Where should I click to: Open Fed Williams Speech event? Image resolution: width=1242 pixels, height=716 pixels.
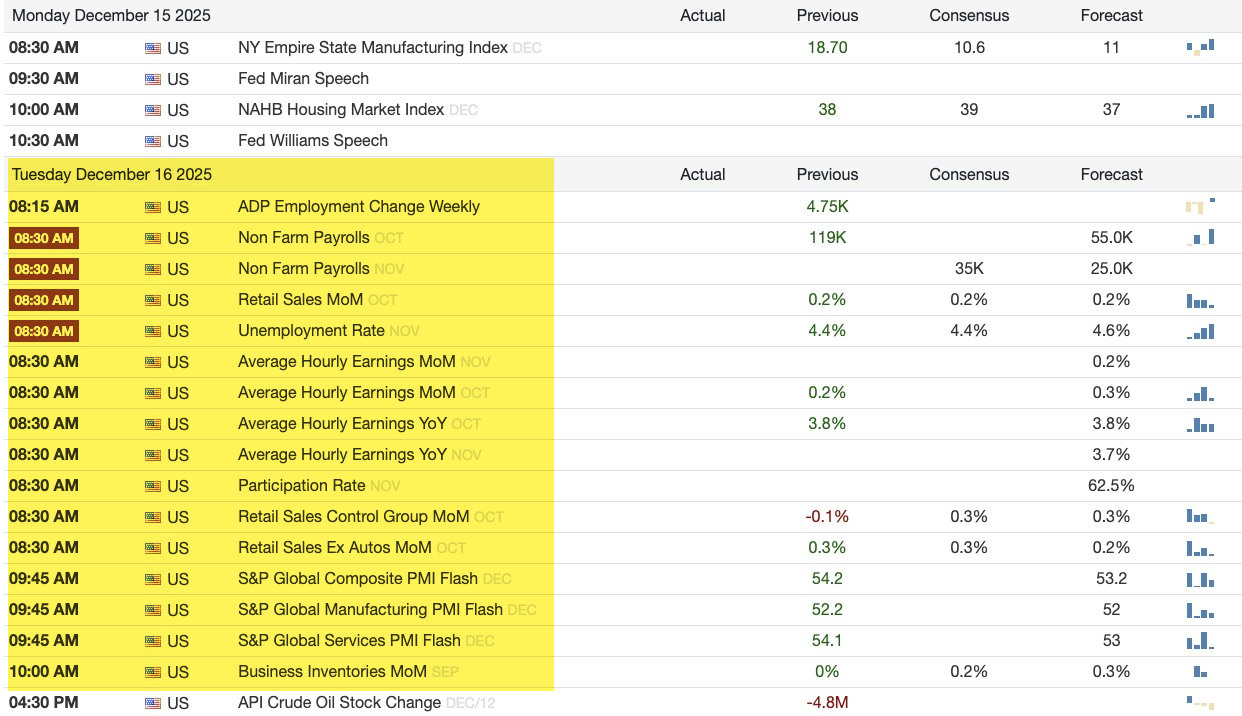click(x=313, y=140)
